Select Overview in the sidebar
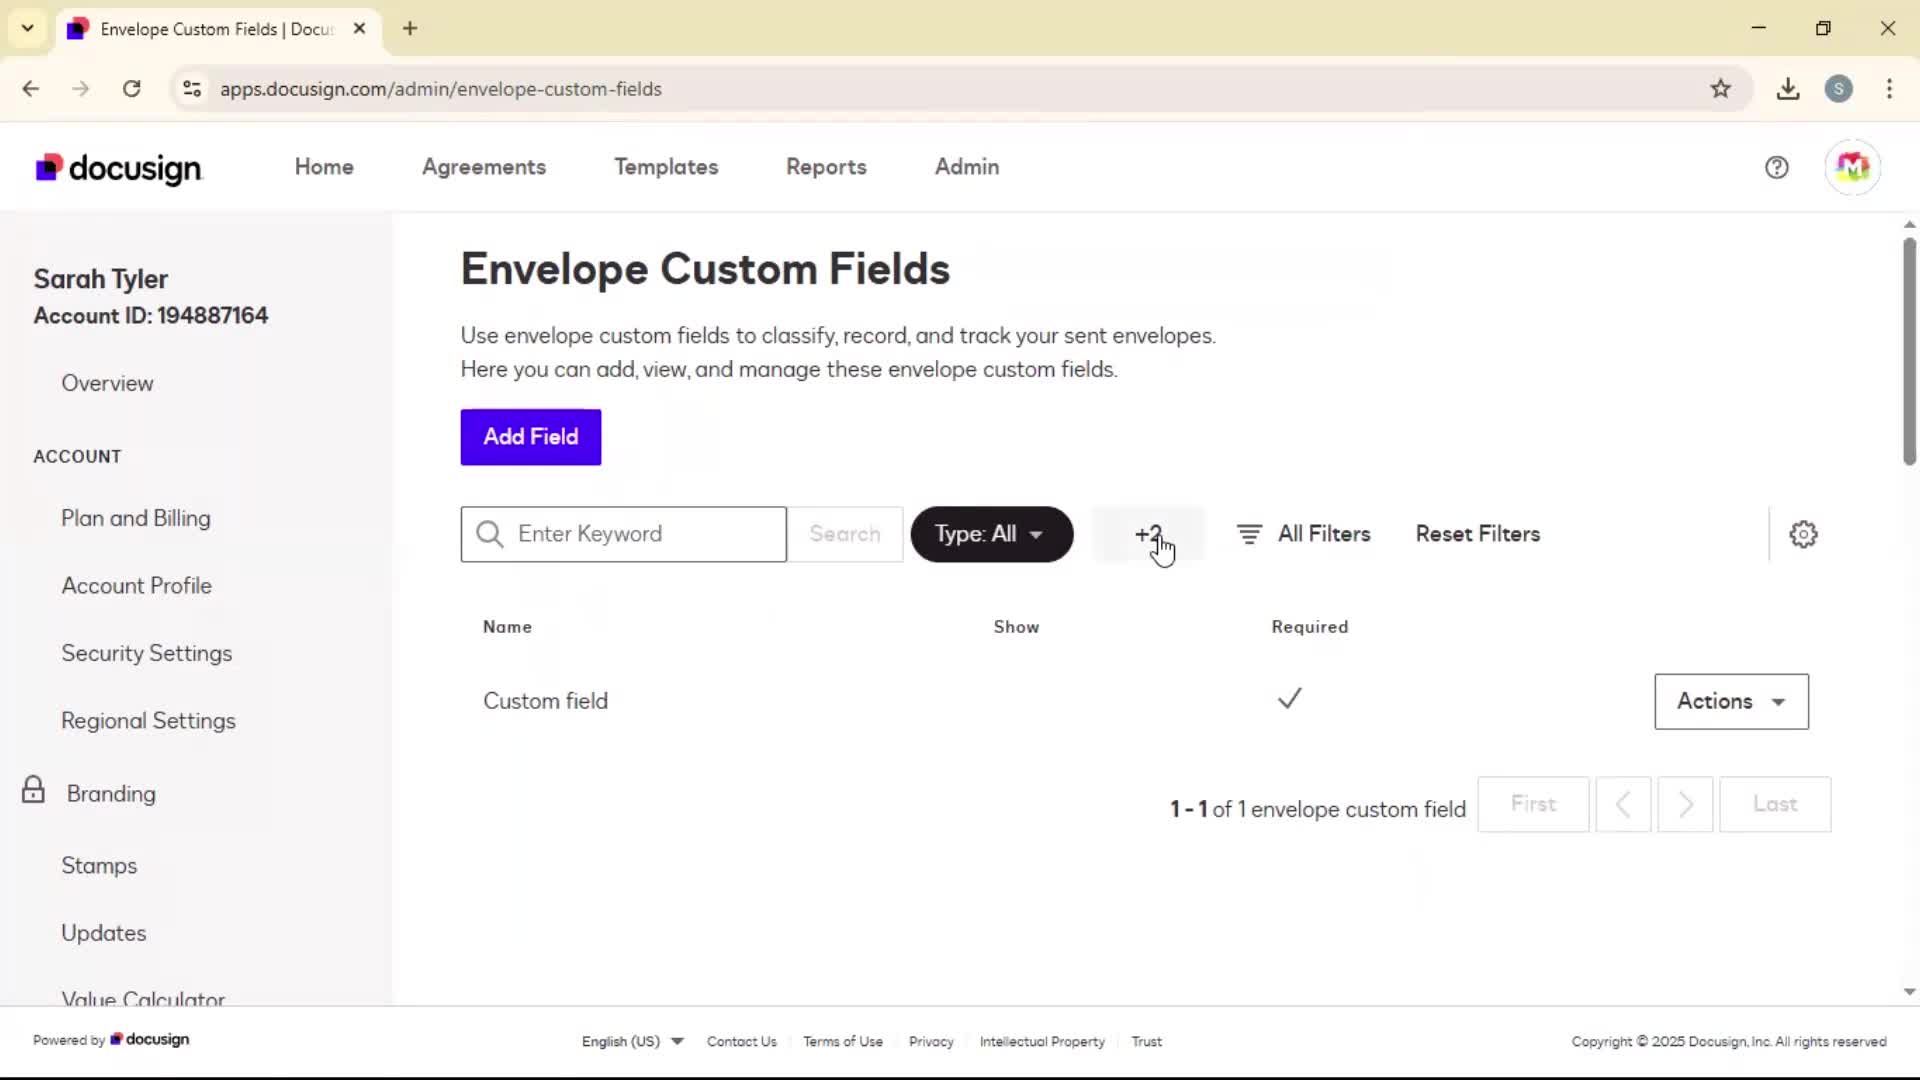The width and height of the screenshot is (1920, 1080). point(107,383)
